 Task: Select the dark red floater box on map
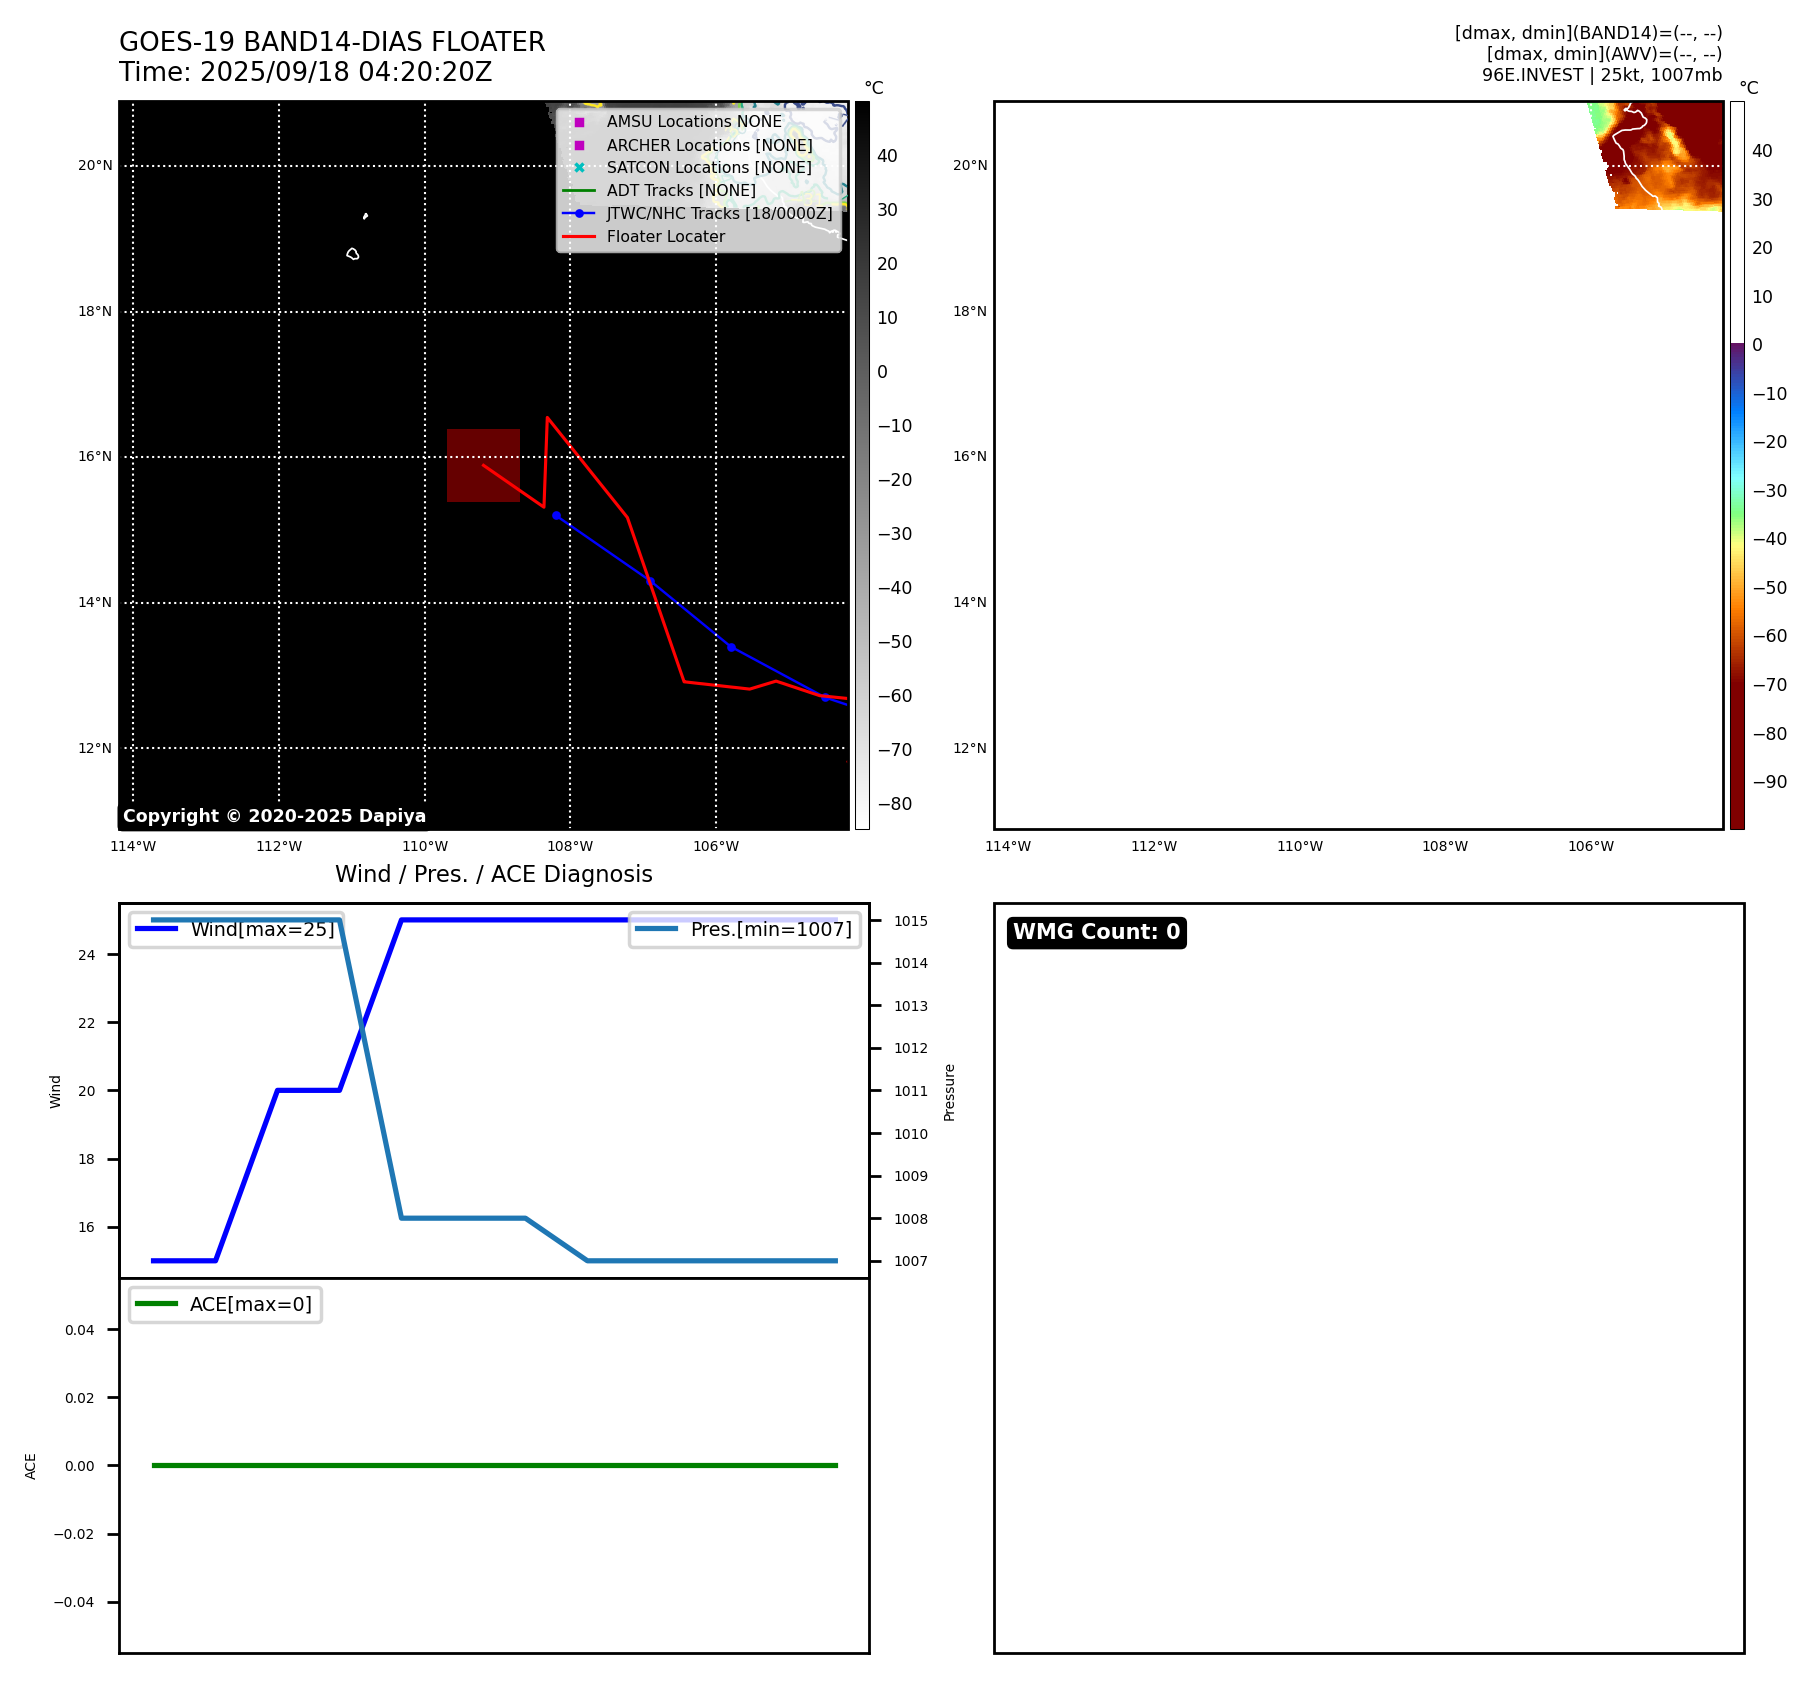[x=483, y=465]
